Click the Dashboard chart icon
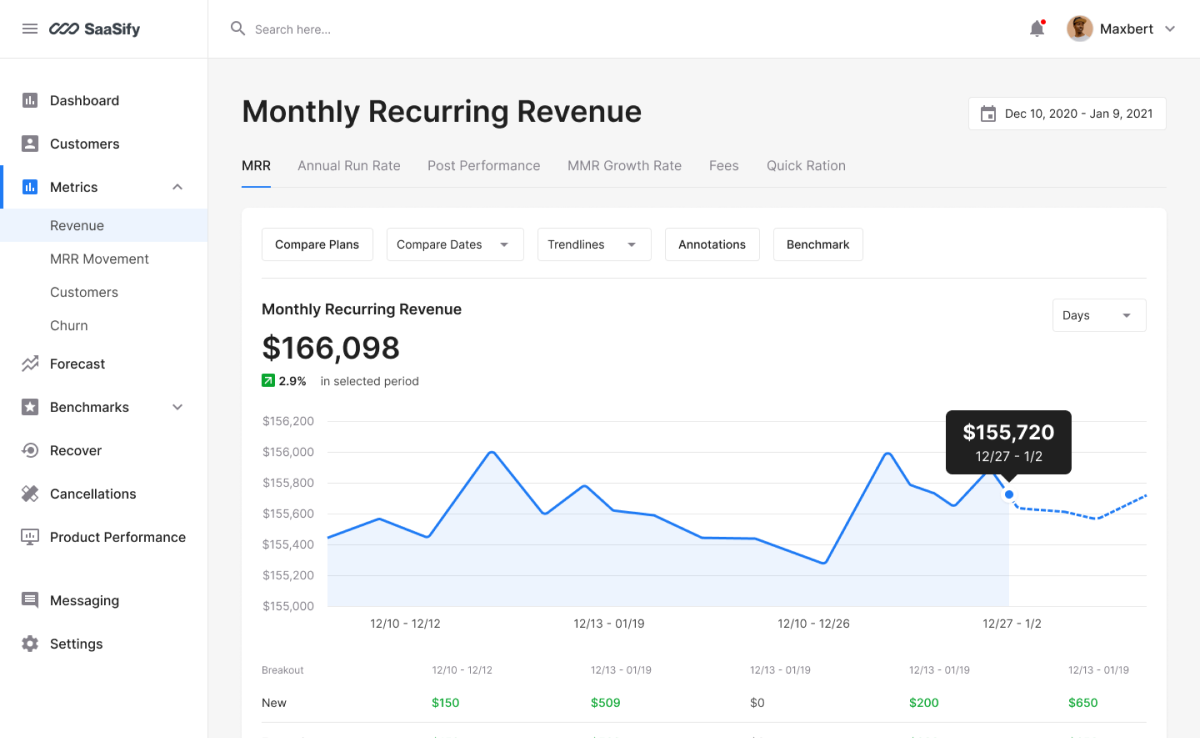Viewport: 1200px width, 738px height. pos(30,101)
